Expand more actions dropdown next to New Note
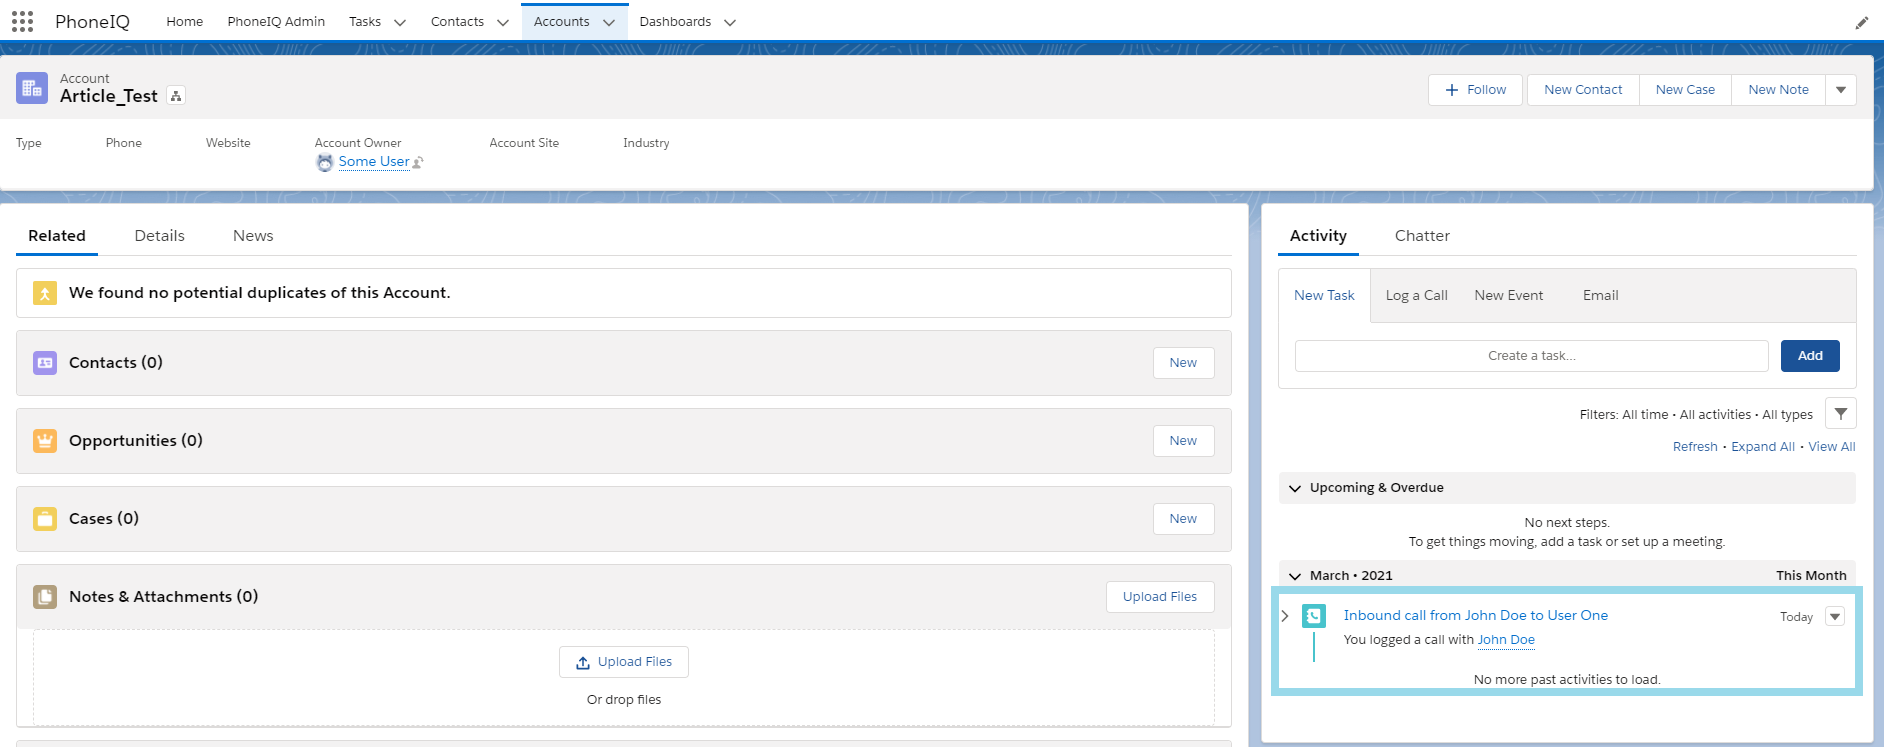The width and height of the screenshot is (1884, 747). point(1840,90)
